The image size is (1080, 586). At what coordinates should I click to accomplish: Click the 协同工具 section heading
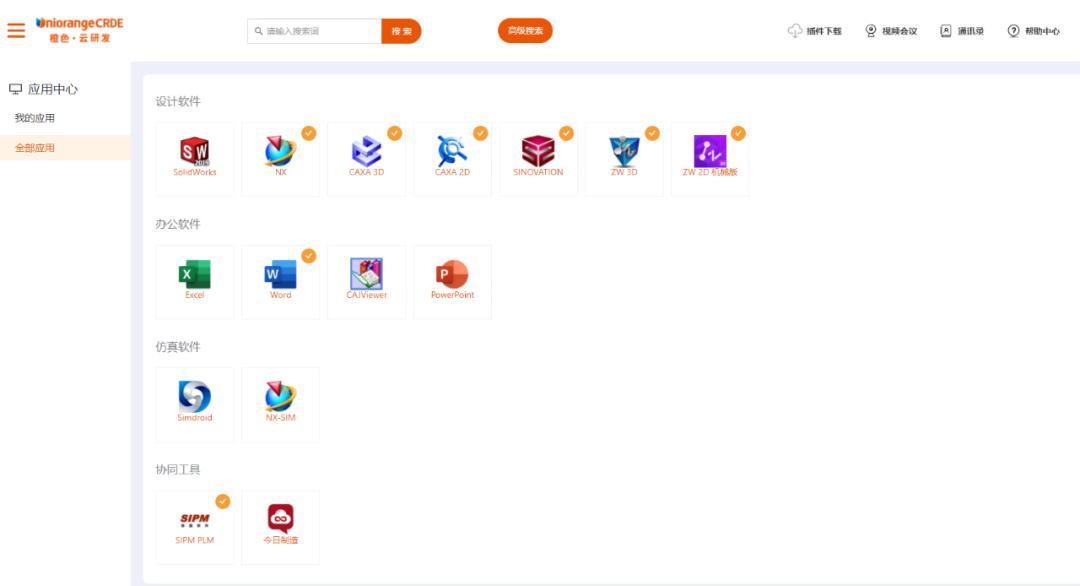(178, 469)
